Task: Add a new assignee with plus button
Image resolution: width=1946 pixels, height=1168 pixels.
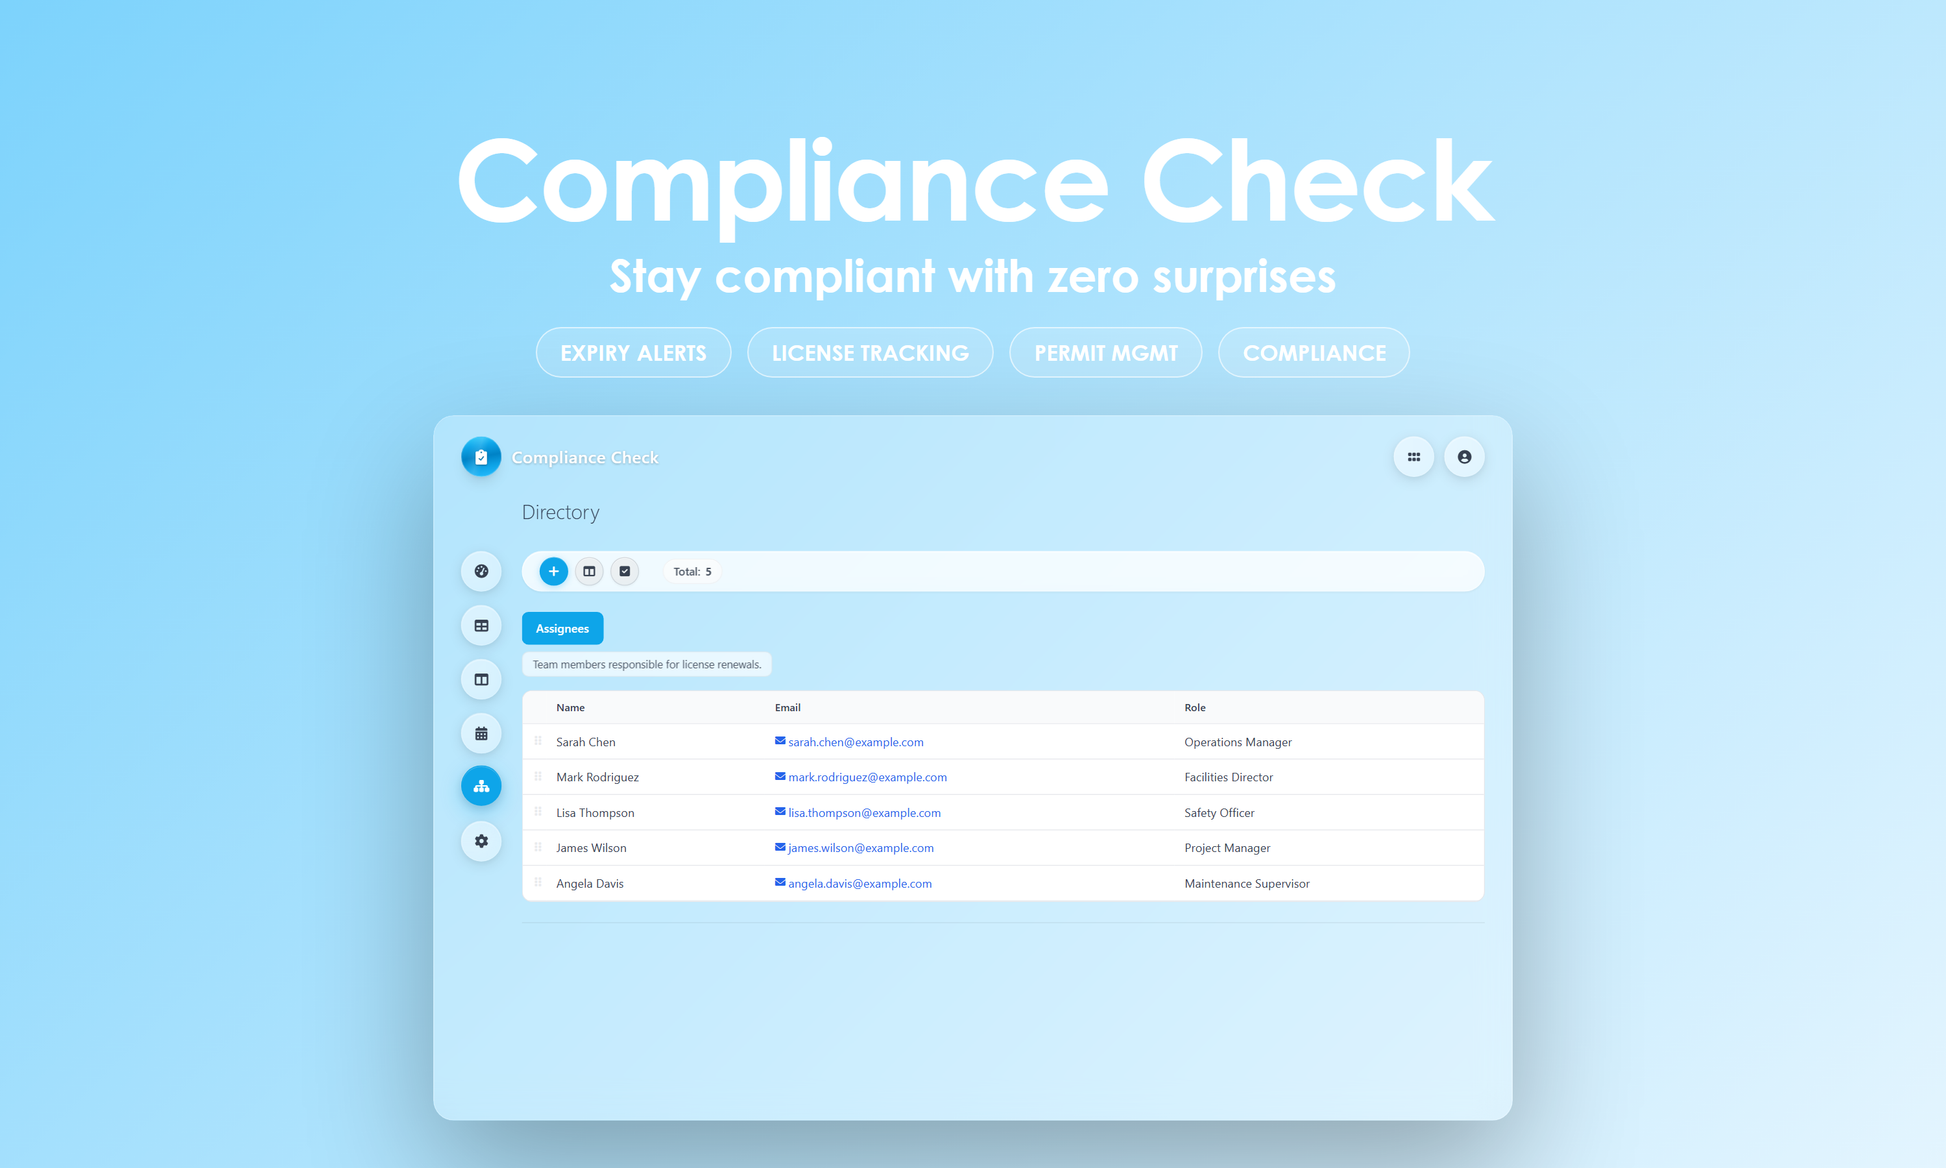Action: pyautogui.click(x=553, y=571)
